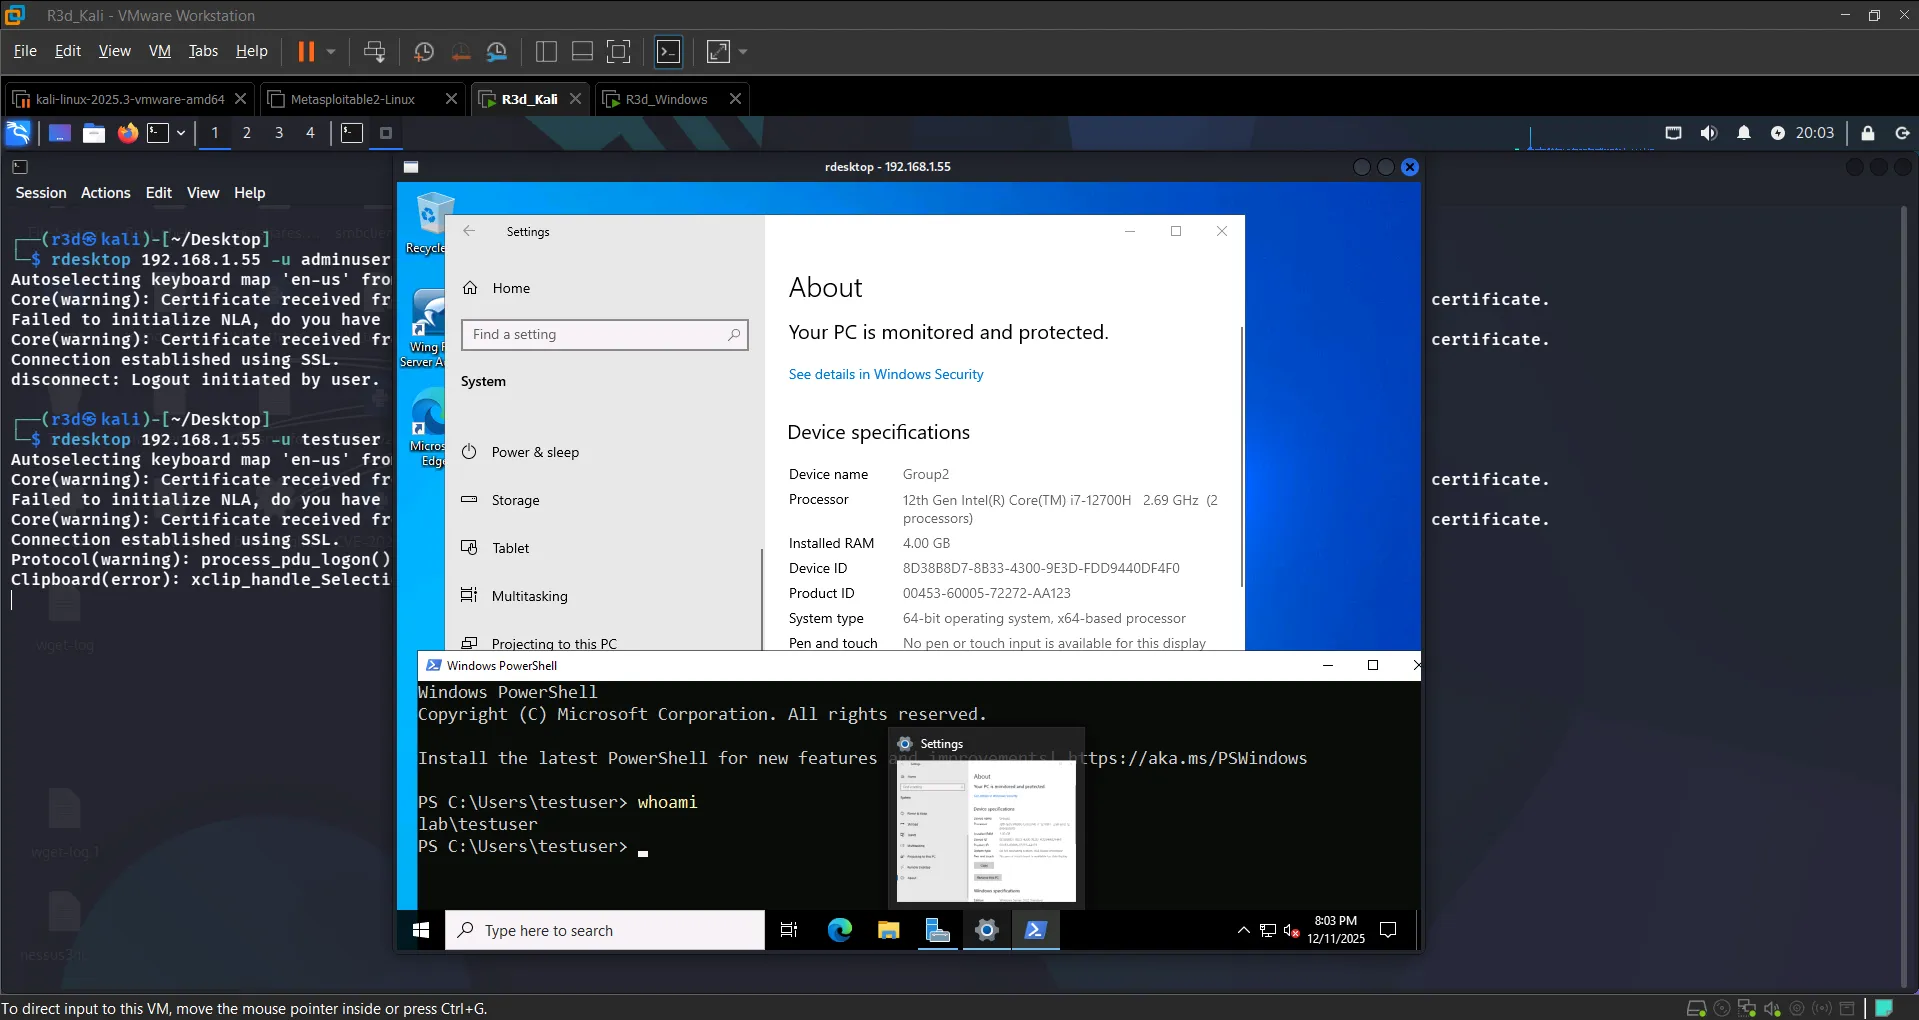Toggle the VMware thumbnail bar icon

click(x=582, y=52)
